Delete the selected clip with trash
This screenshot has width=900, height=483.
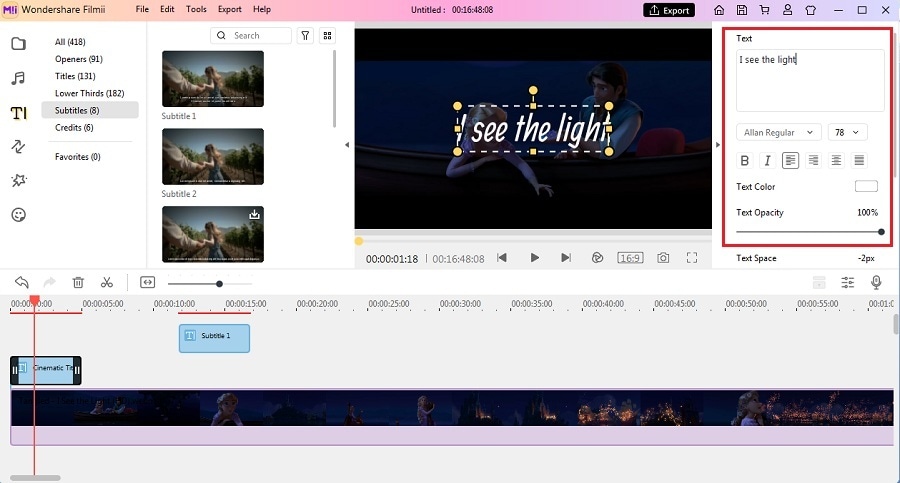pyautogui.click(x=78, y=282)
